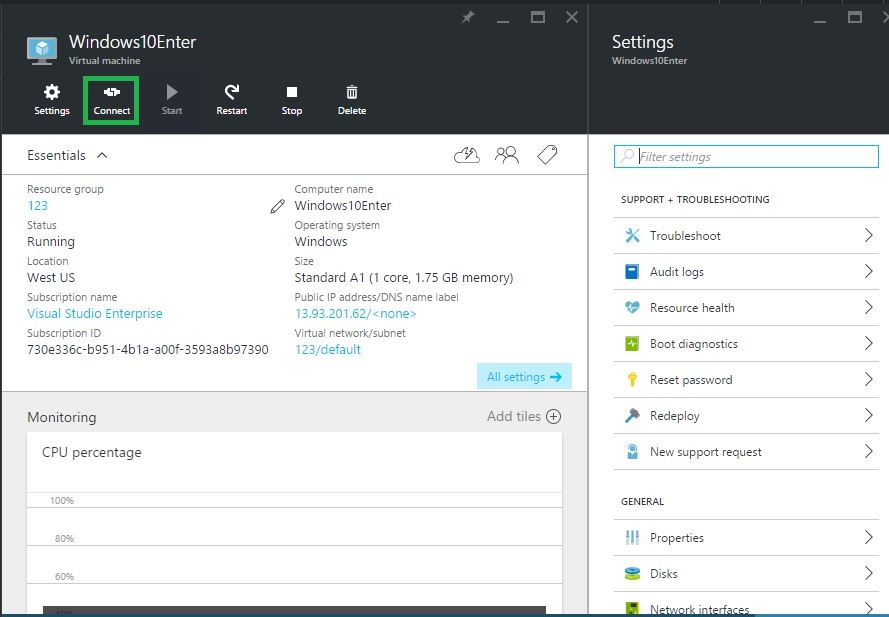
Task: Expand chevron on Boot diagnostics row
Action: click(x=868, y=343)
